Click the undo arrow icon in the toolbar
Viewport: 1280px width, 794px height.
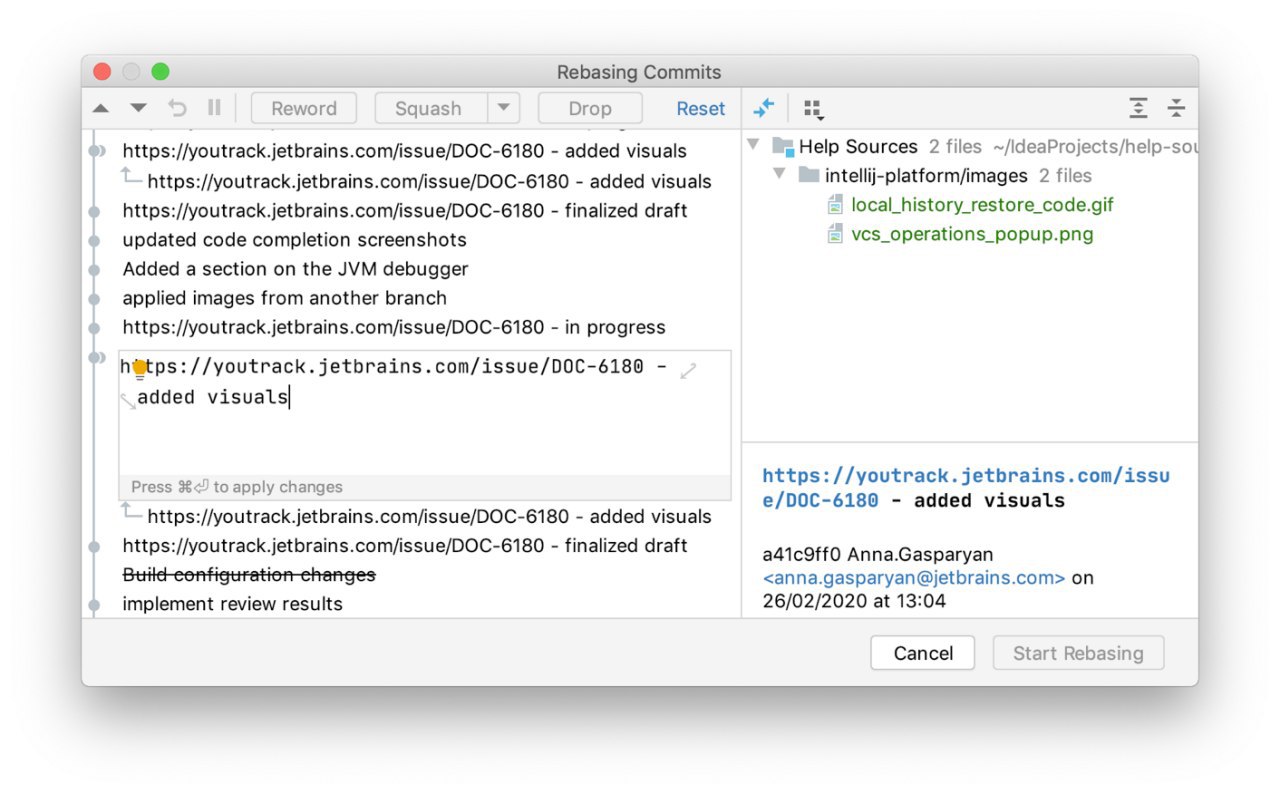[177, 108]
